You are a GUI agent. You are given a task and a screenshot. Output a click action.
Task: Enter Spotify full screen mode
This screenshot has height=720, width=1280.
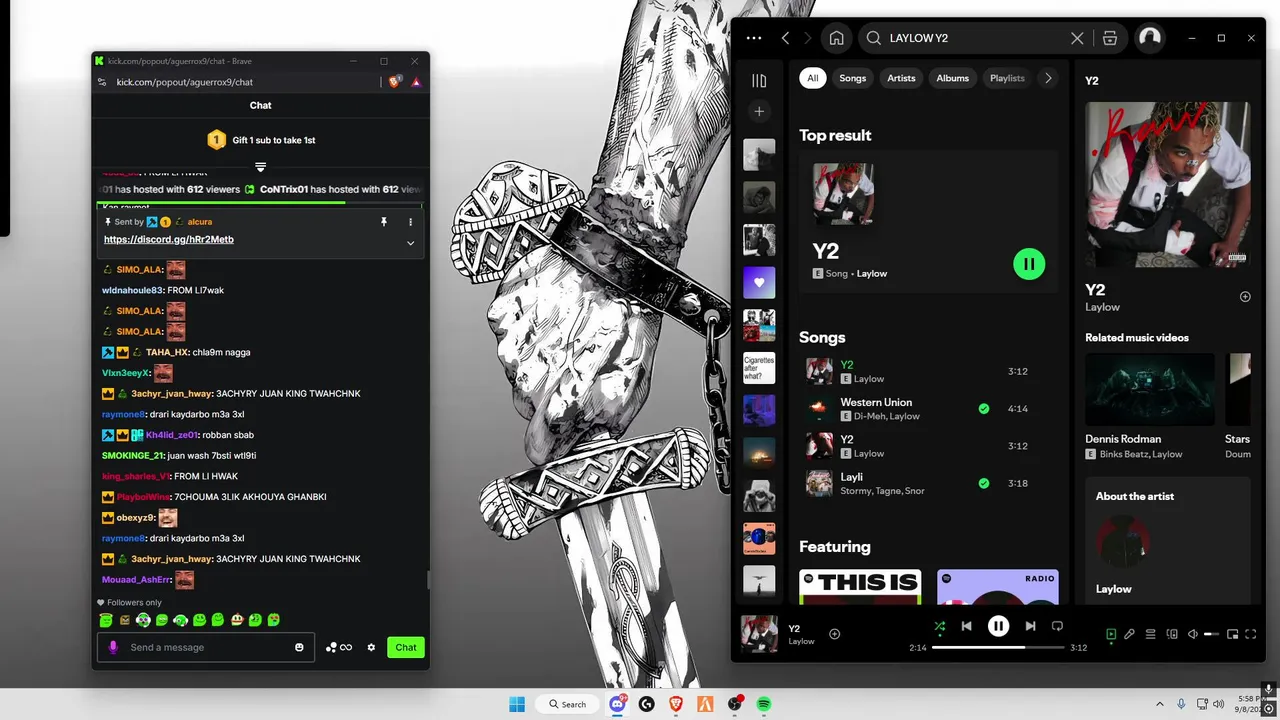pyautogui.click(x=1251, y=634)
